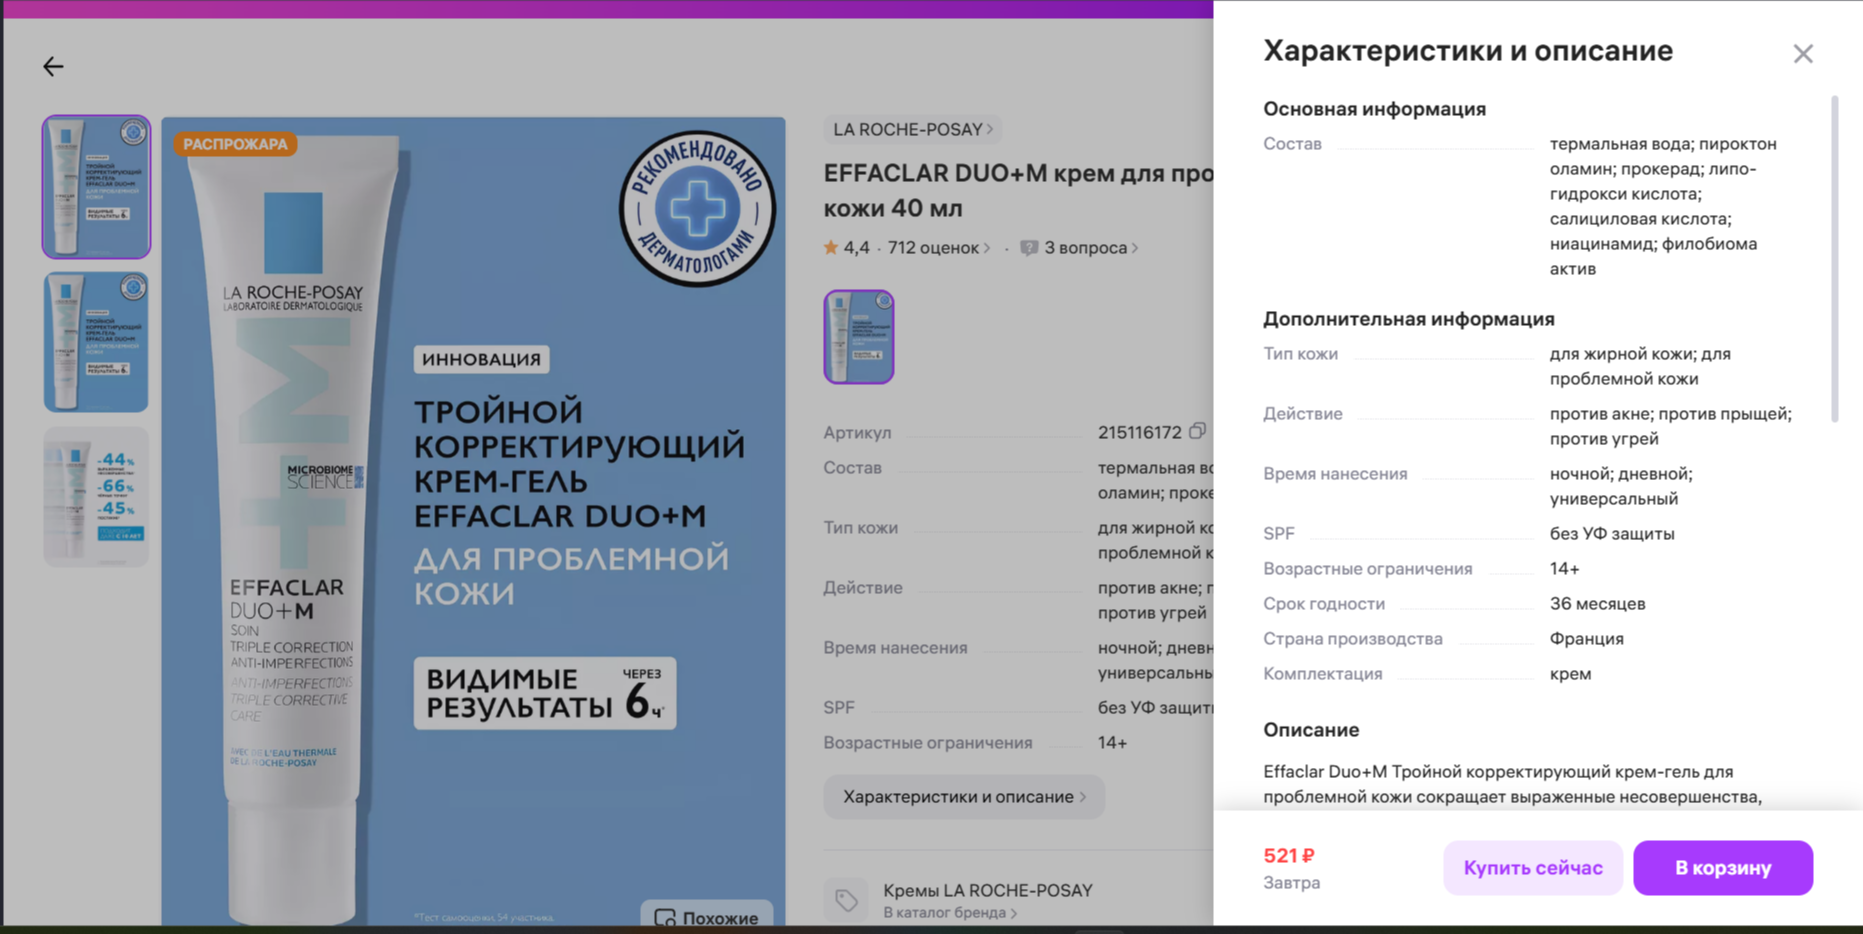1863x934 pixels.
Task: Add the cream to cart with "В корзину"
Action: pyautogui.click(x=1722, y=867)
